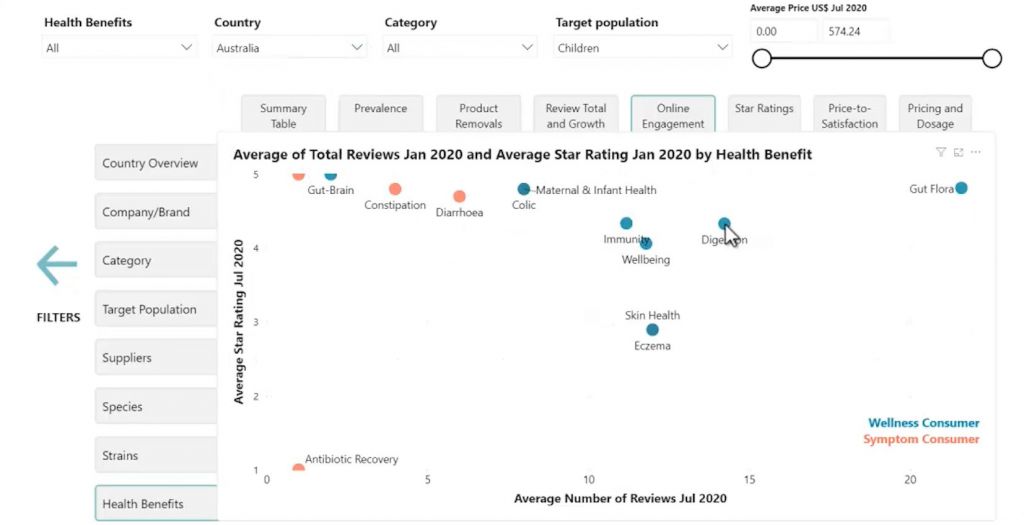Select the Eczema data point

pyautogui.click(x=652, y=330)
